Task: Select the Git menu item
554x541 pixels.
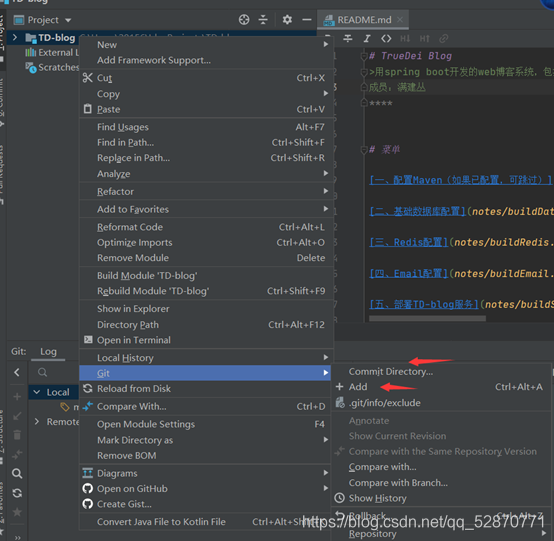Action: click(205, 373)
